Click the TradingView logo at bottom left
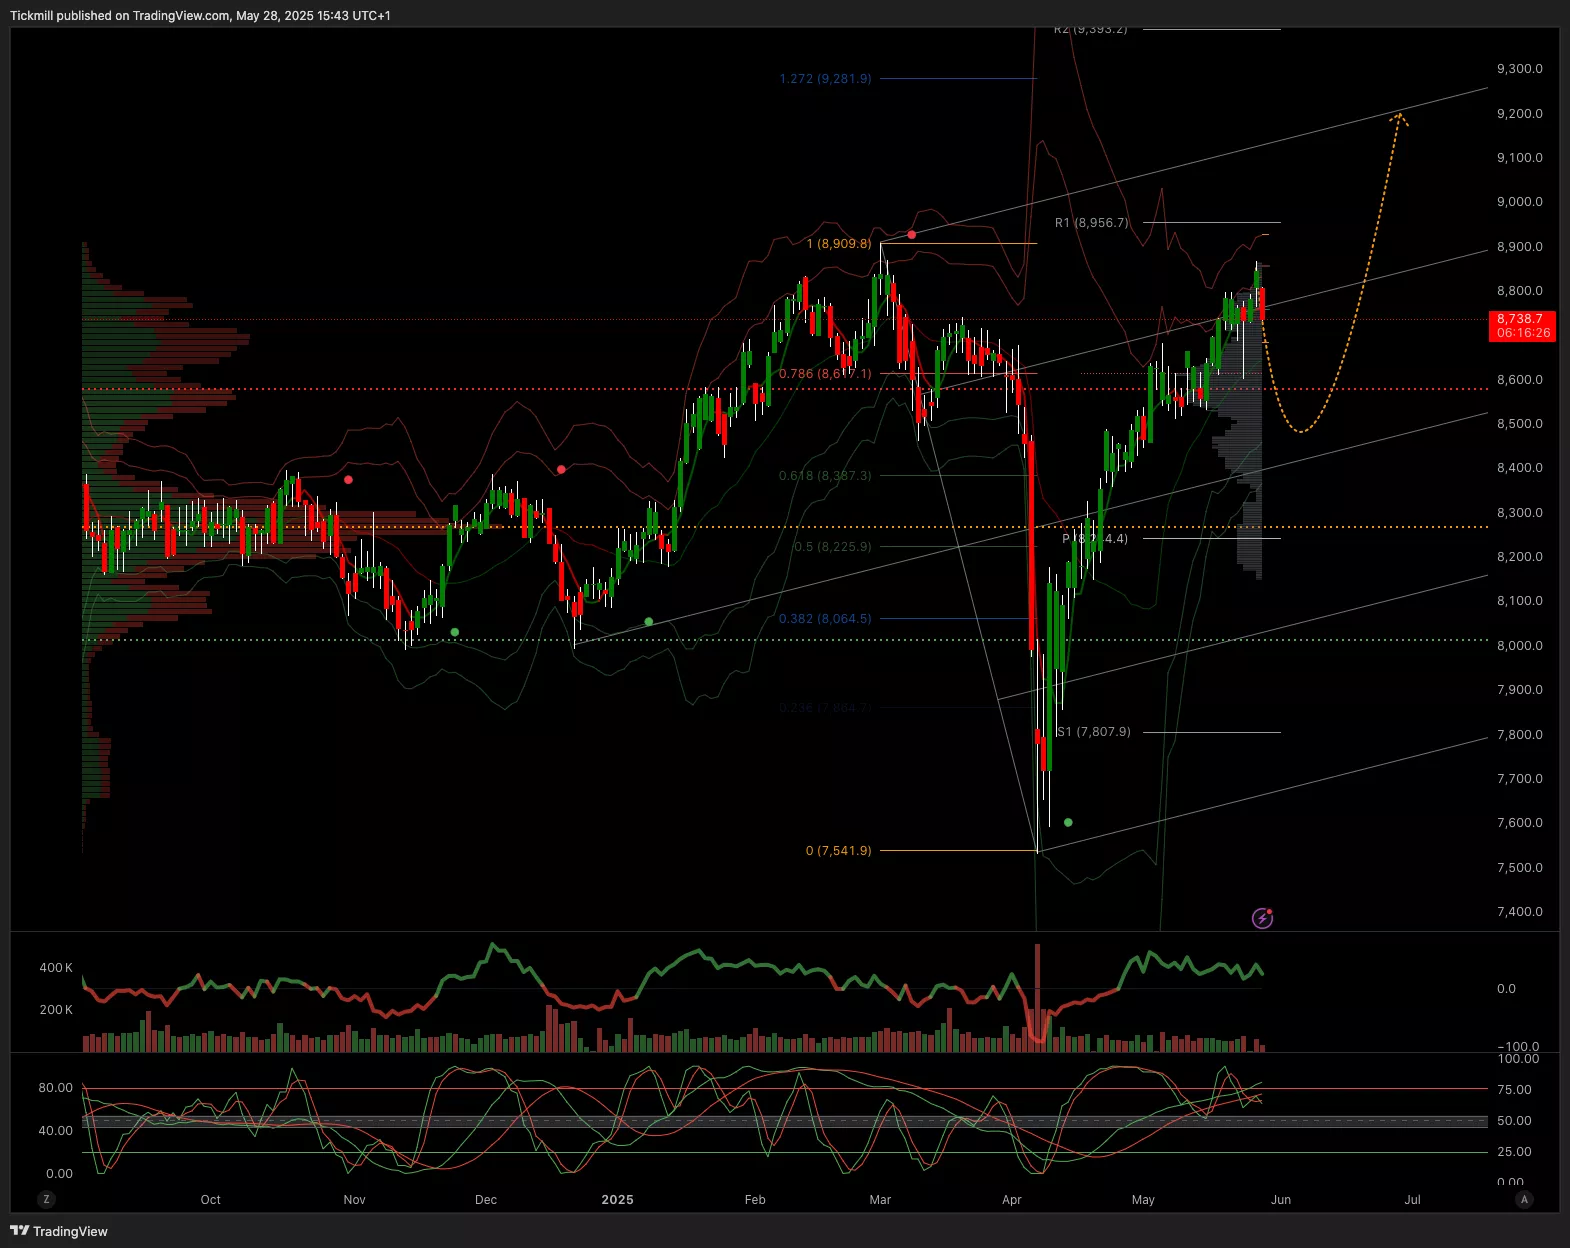The height and width of the screenshot is (1248, 1570). click(59, 1231)
